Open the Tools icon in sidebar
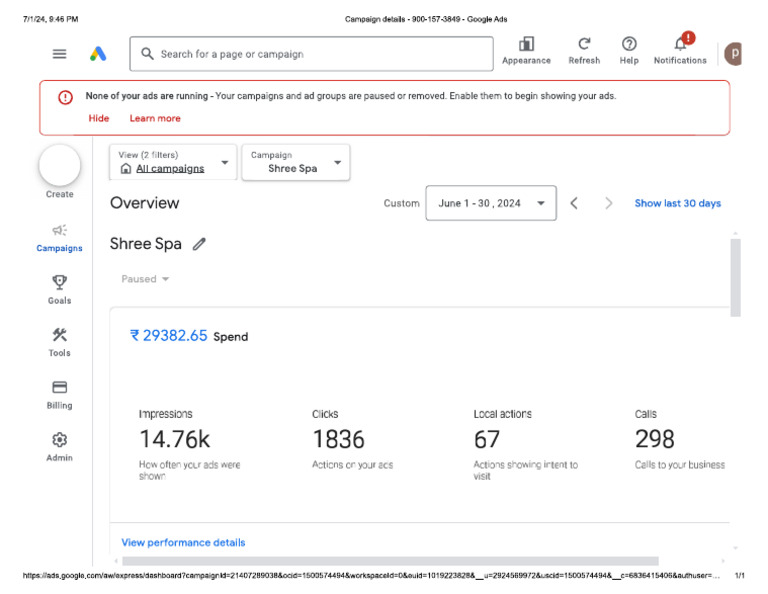 59,336
